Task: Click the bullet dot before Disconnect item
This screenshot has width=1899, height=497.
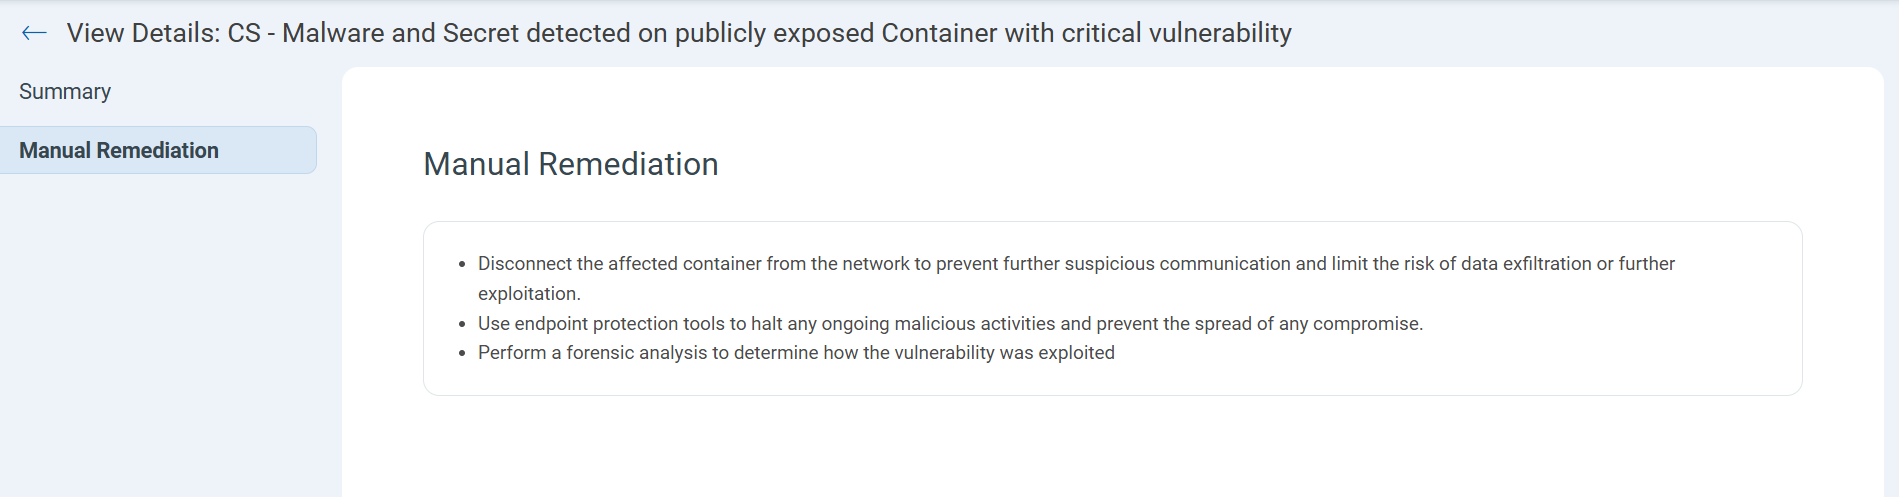Action: (x=462, y=265)
